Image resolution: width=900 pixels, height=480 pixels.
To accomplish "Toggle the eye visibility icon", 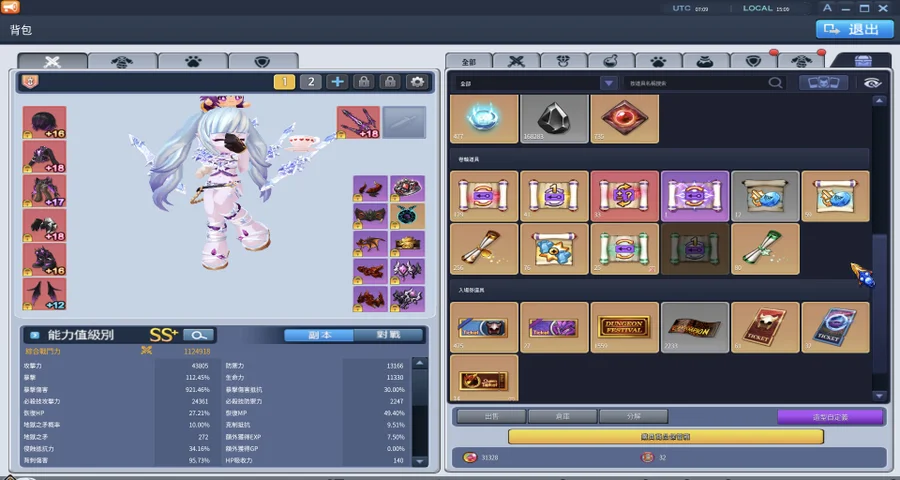I will pyautogui.click(x=872, y=83).
